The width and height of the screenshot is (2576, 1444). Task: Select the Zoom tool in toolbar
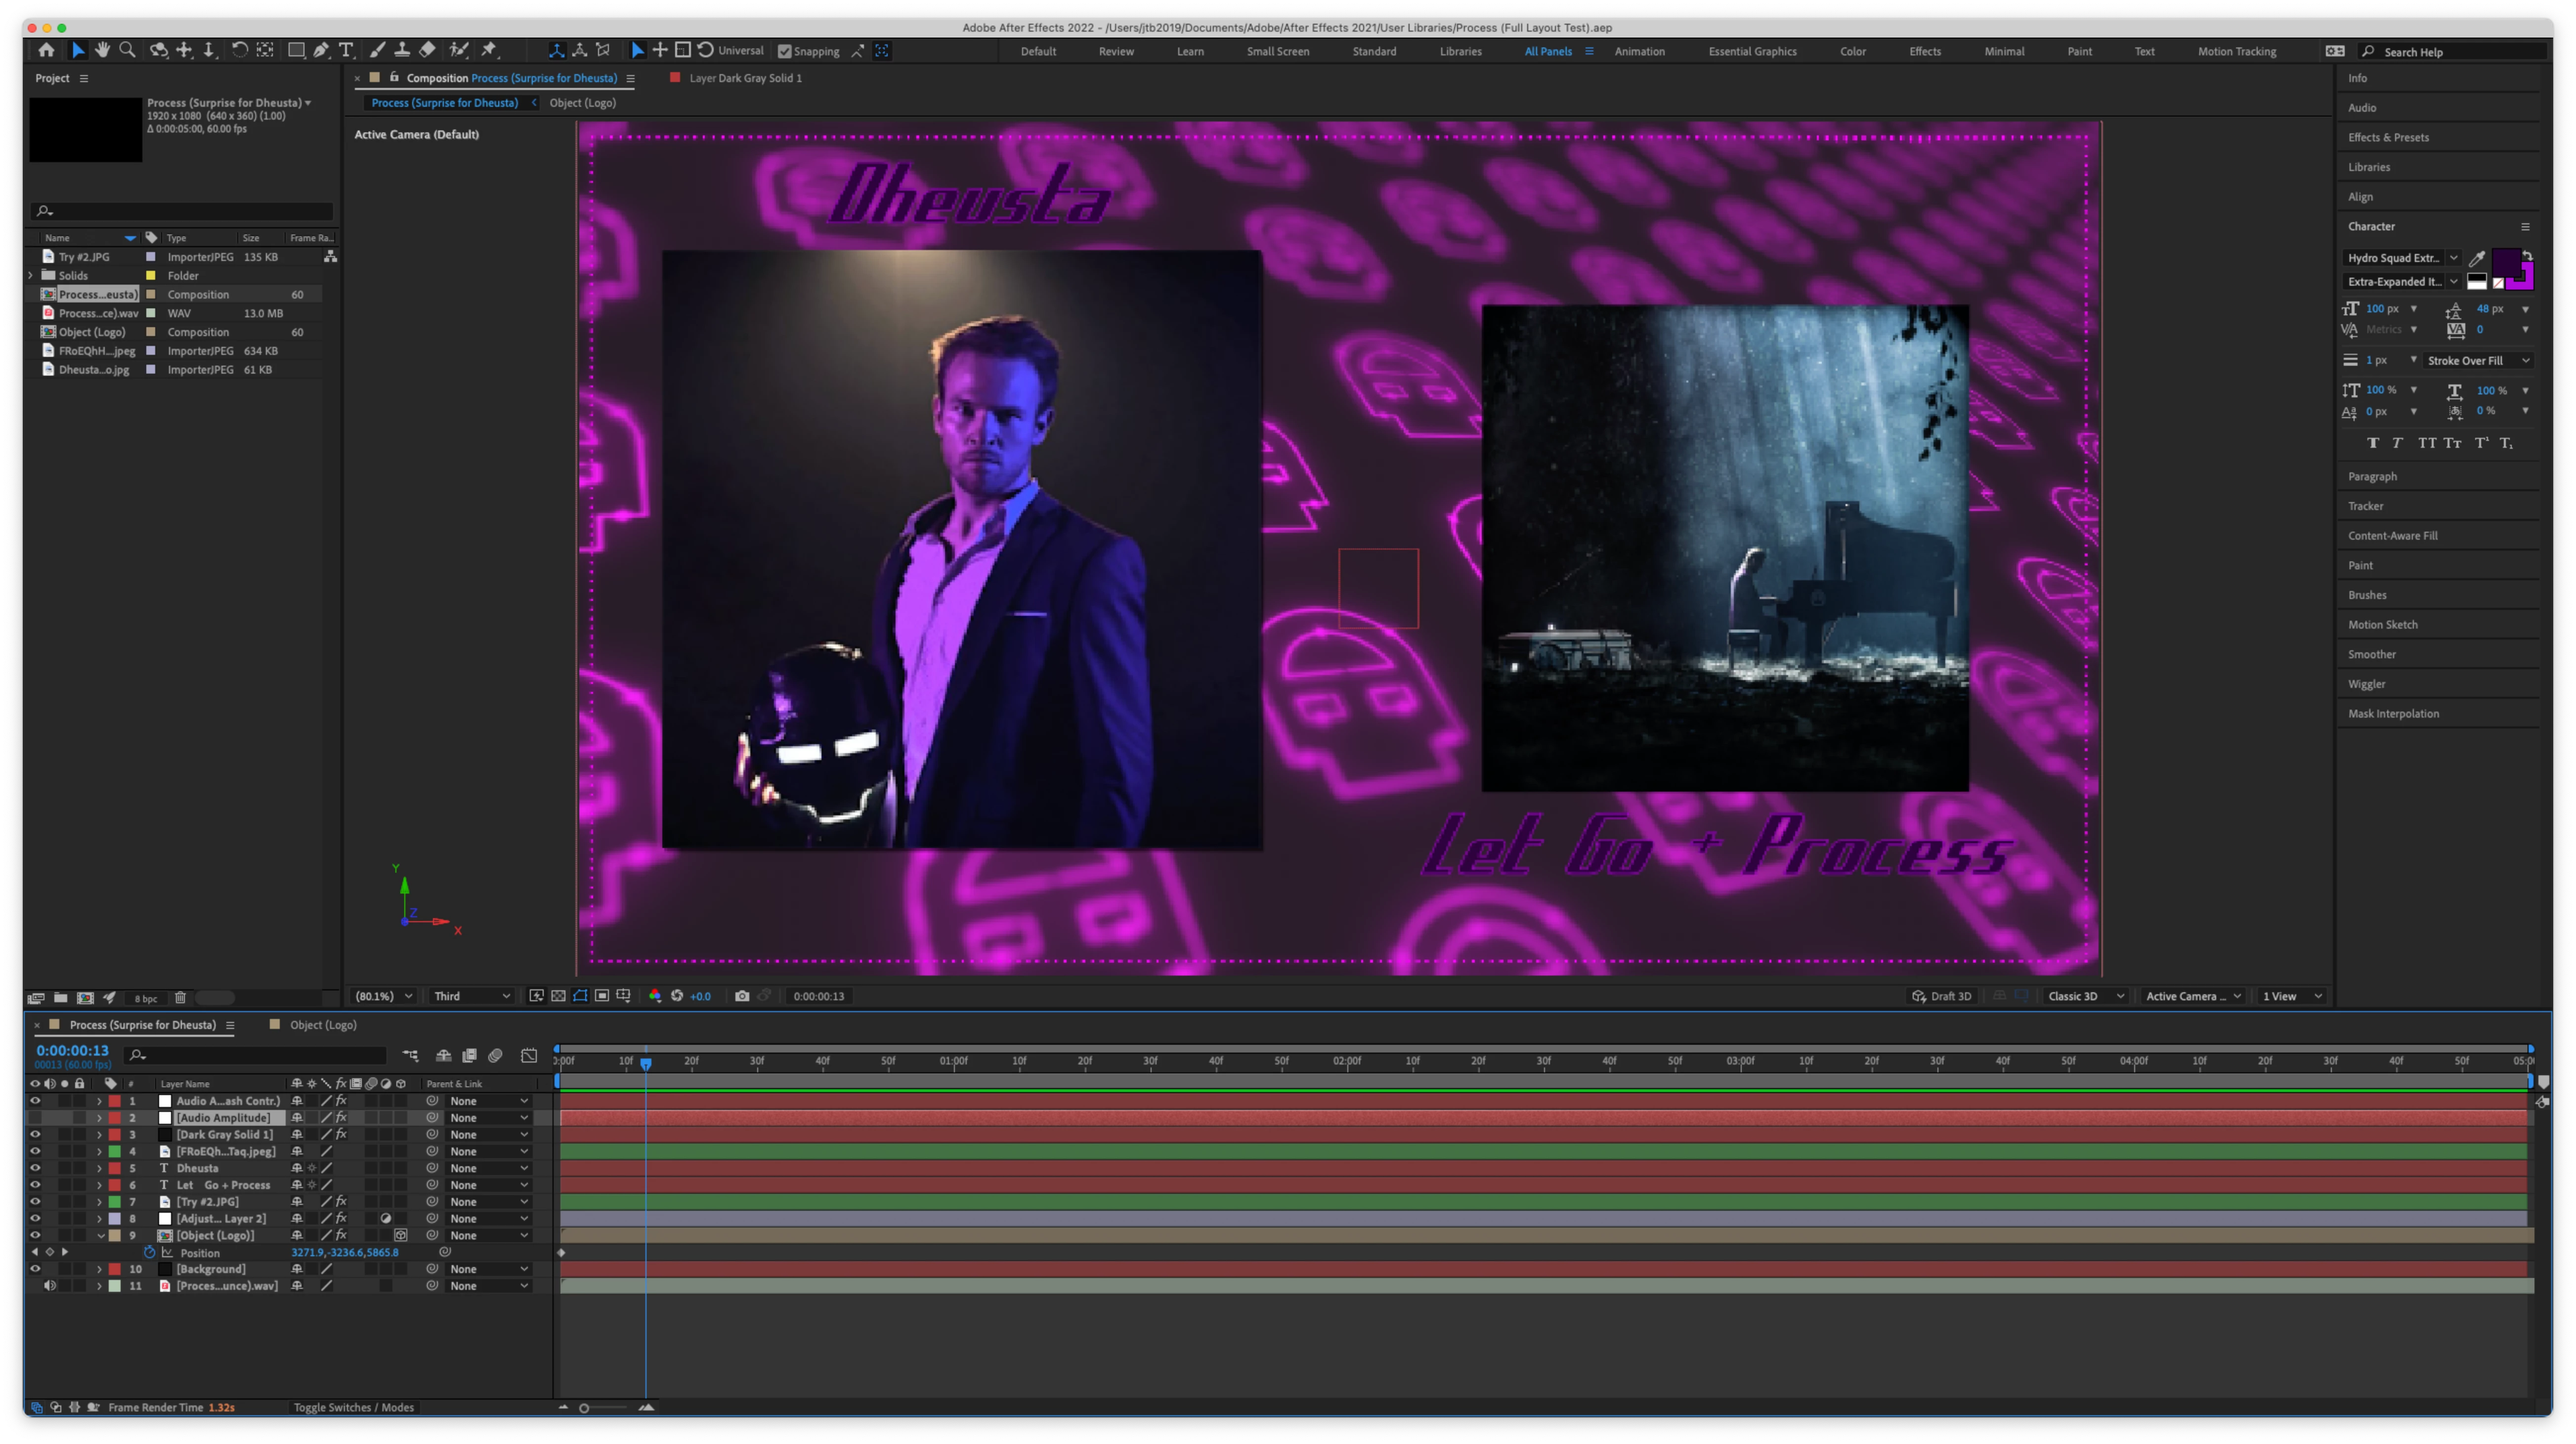click(127, 50)
